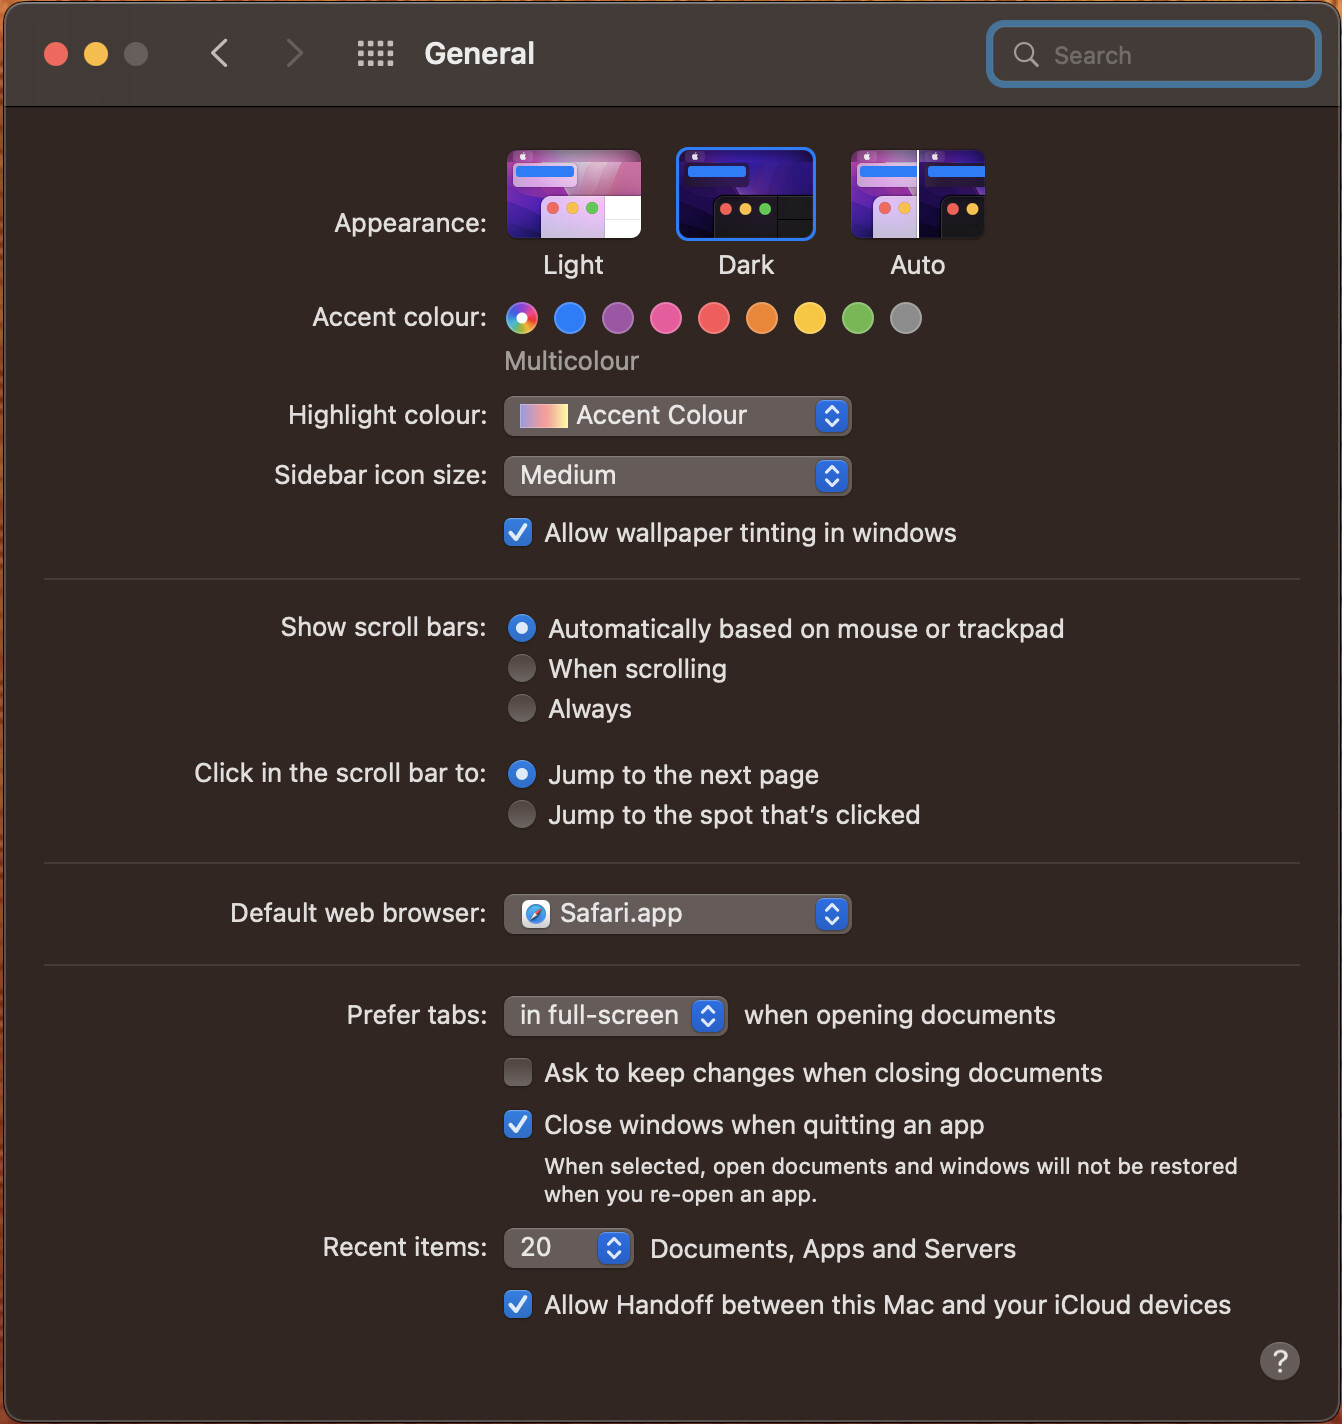Focus the Search field in the toolbar
The width and height of the screenshot is (1342, 1424).
coord(1154,54)
